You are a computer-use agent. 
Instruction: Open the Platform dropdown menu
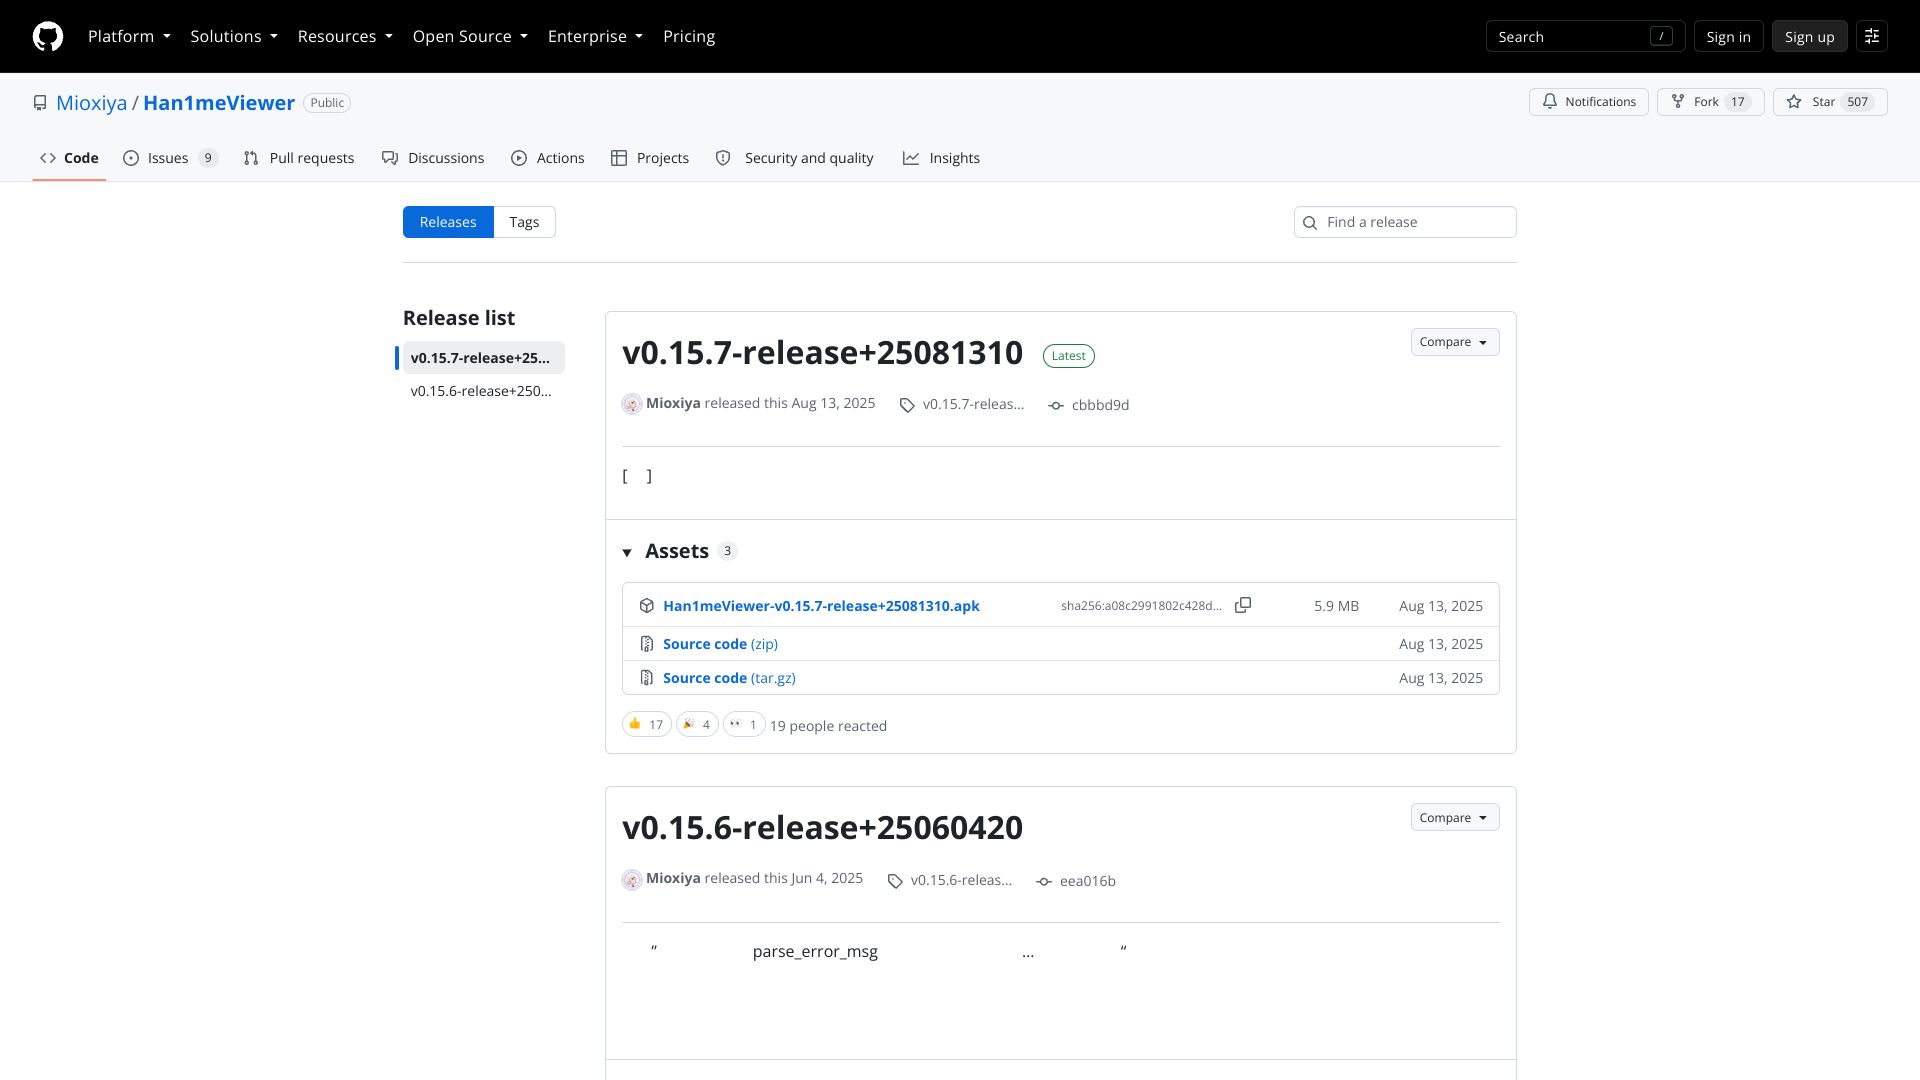click(x=129, y=36)
